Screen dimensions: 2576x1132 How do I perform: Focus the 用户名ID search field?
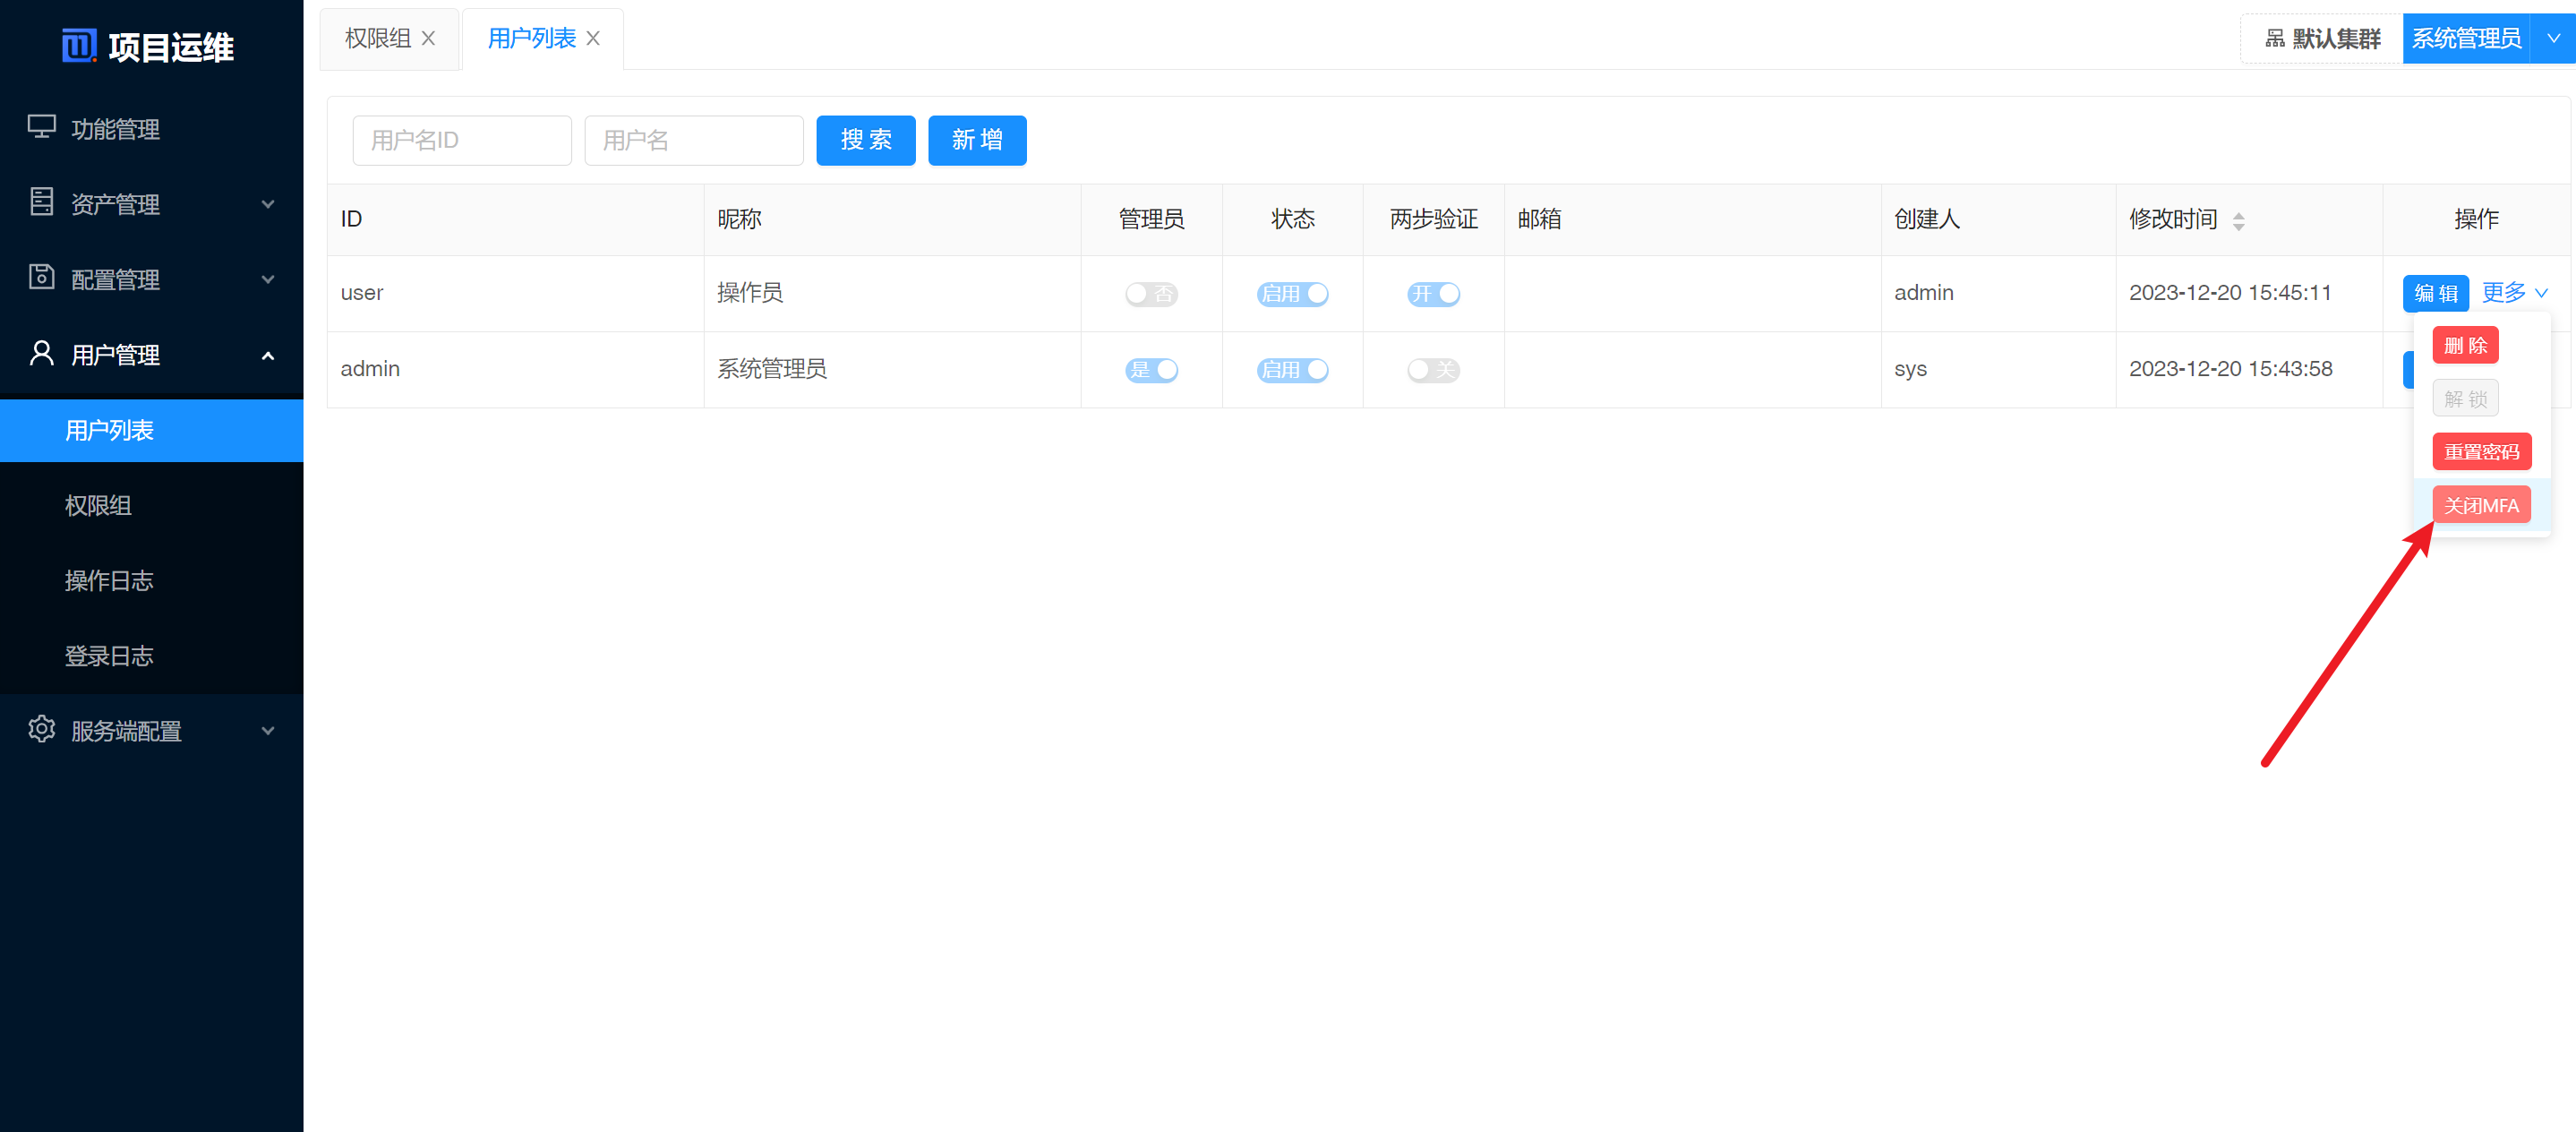461,140
